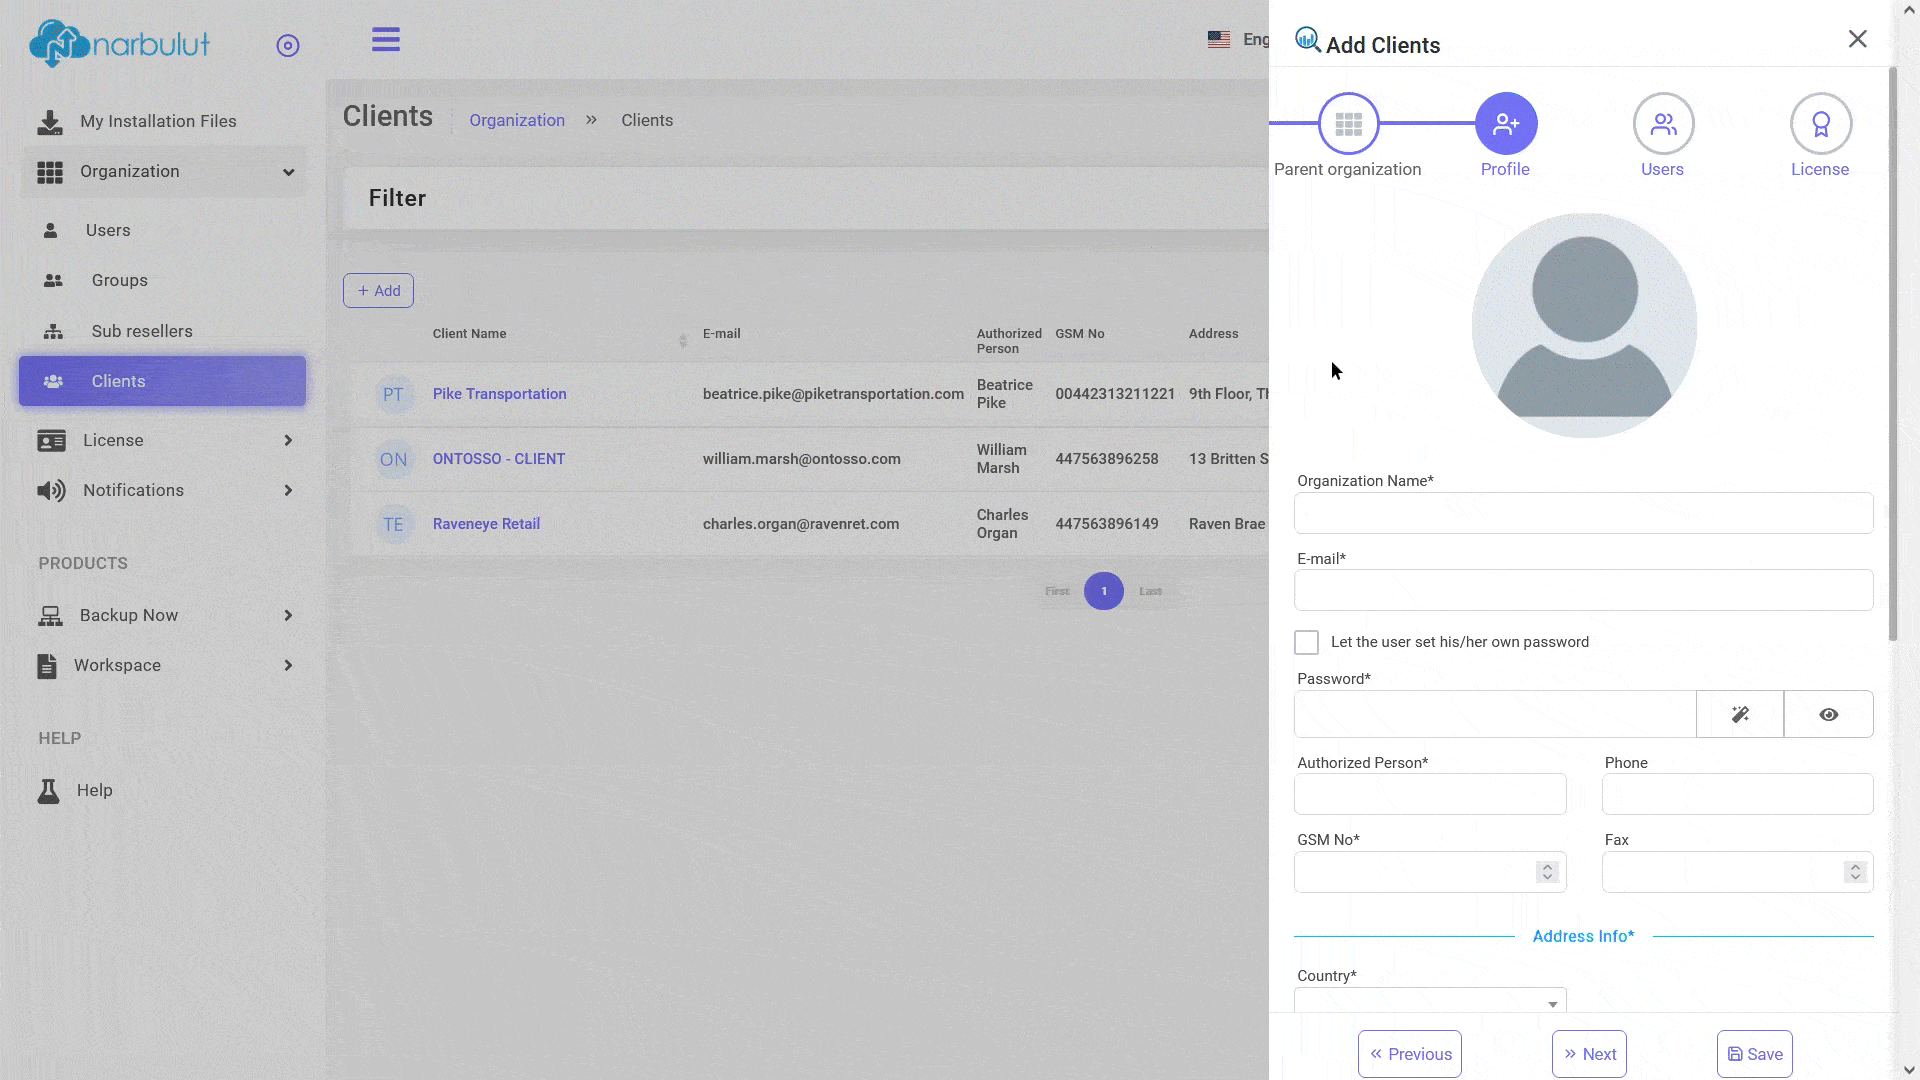This screenshot has height=1080, width=1920.
Task: Expand the Notifications submenu arrow
Action: [x=288, y=491]
